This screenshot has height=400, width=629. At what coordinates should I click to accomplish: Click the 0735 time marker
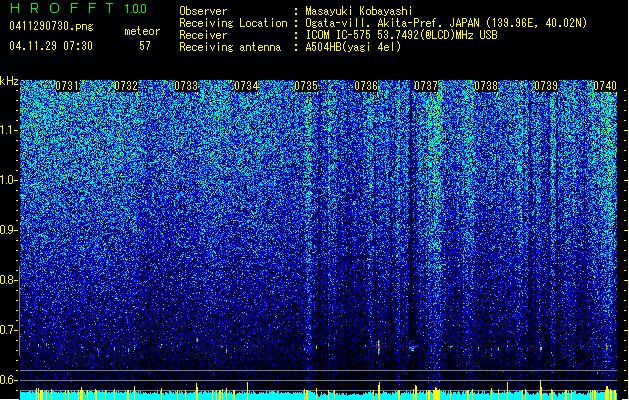[306, 86]
